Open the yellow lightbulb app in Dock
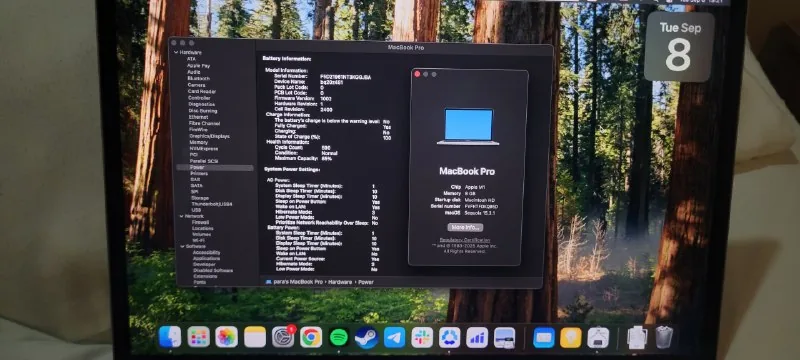The width and height of the screenshot is (800, 360). coord(571,337)
